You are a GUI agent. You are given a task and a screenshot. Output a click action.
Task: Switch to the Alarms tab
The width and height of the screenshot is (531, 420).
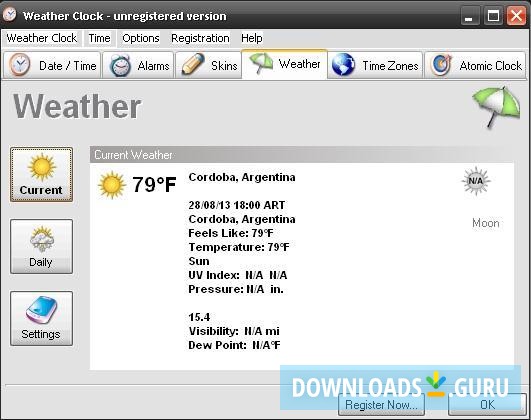(x=138, y=65)
